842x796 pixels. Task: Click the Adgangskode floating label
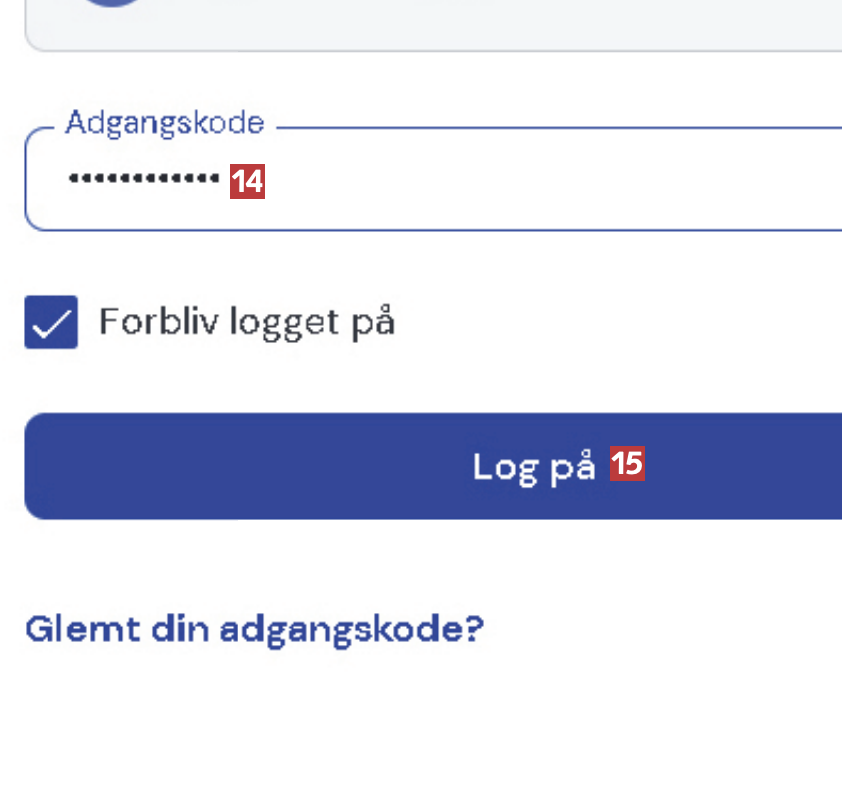[x=165, y=123]
